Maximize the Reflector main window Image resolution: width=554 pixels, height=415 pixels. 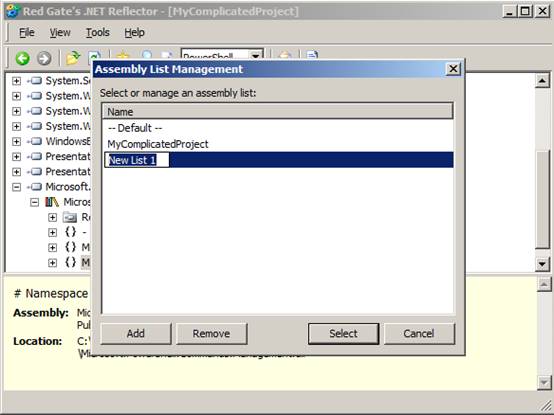point(525,11)
